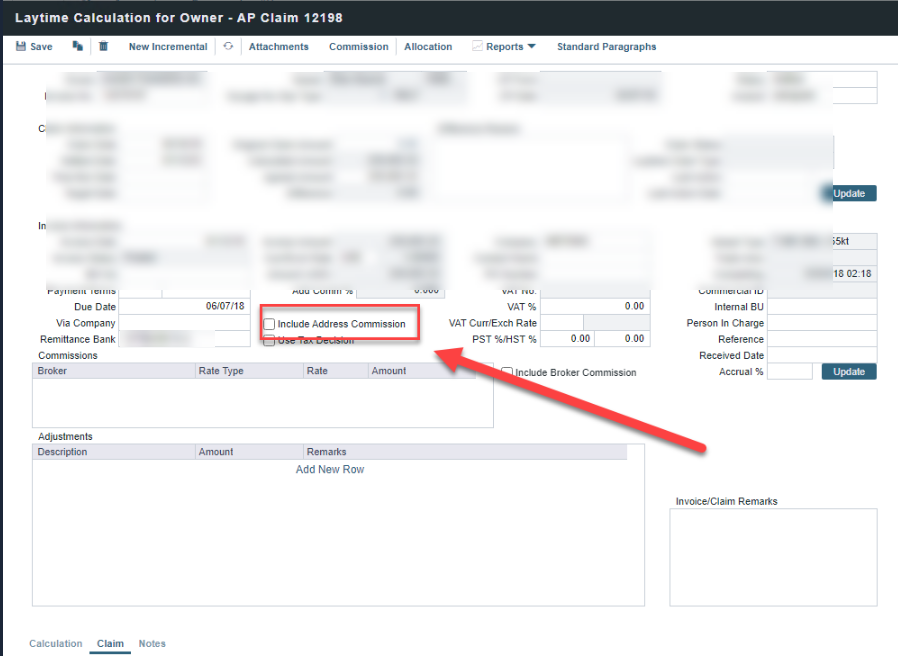
Task: Open Attachments from the toolbar
Action: [279, 47]
